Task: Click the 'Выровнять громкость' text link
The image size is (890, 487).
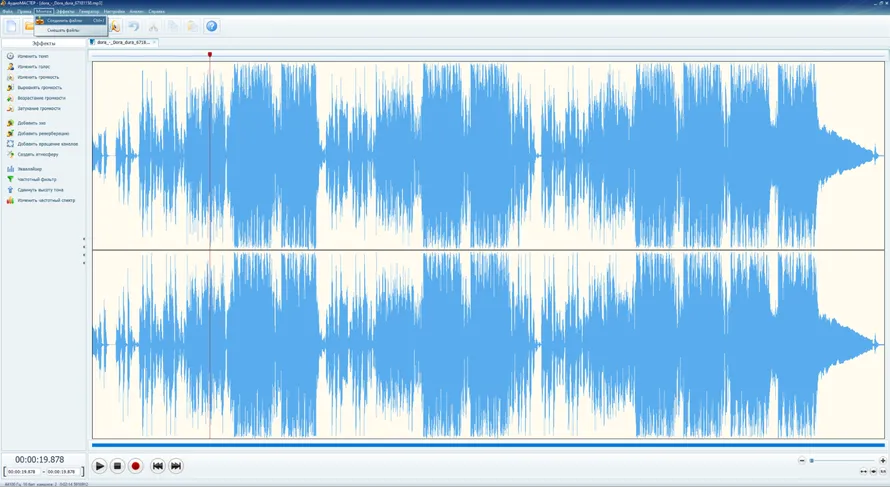Action: pos(40,87)
